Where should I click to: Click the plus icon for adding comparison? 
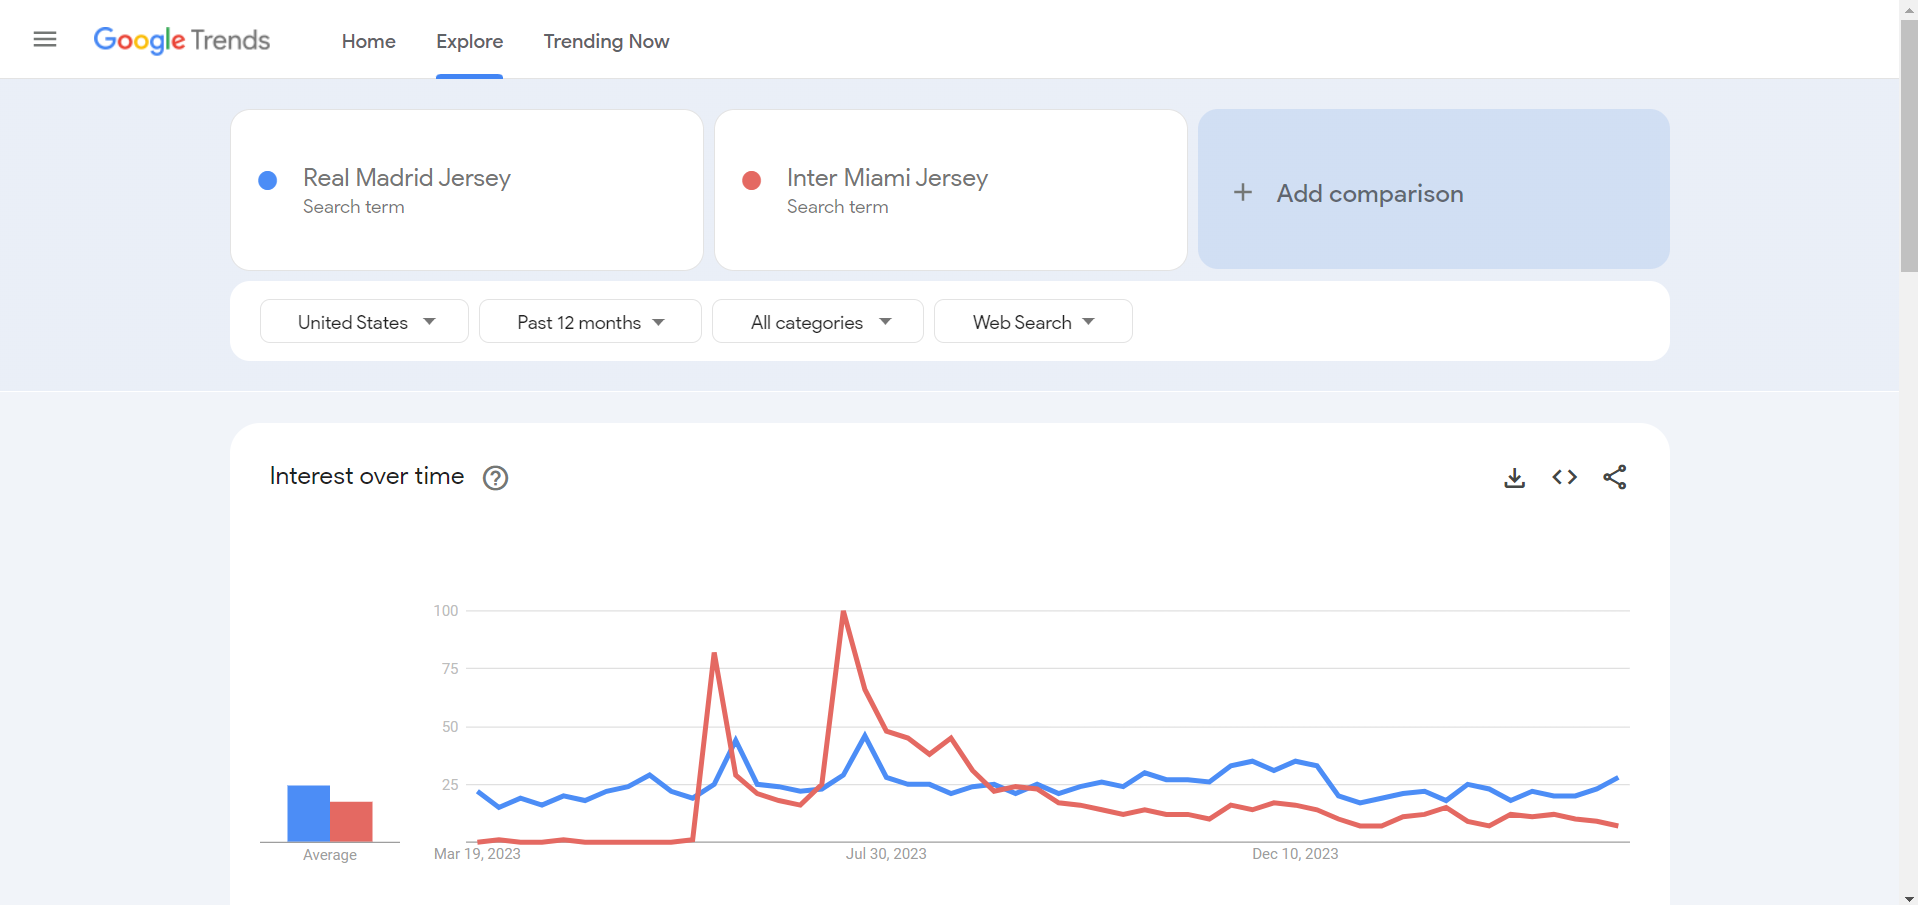[x=1242, y=192]
